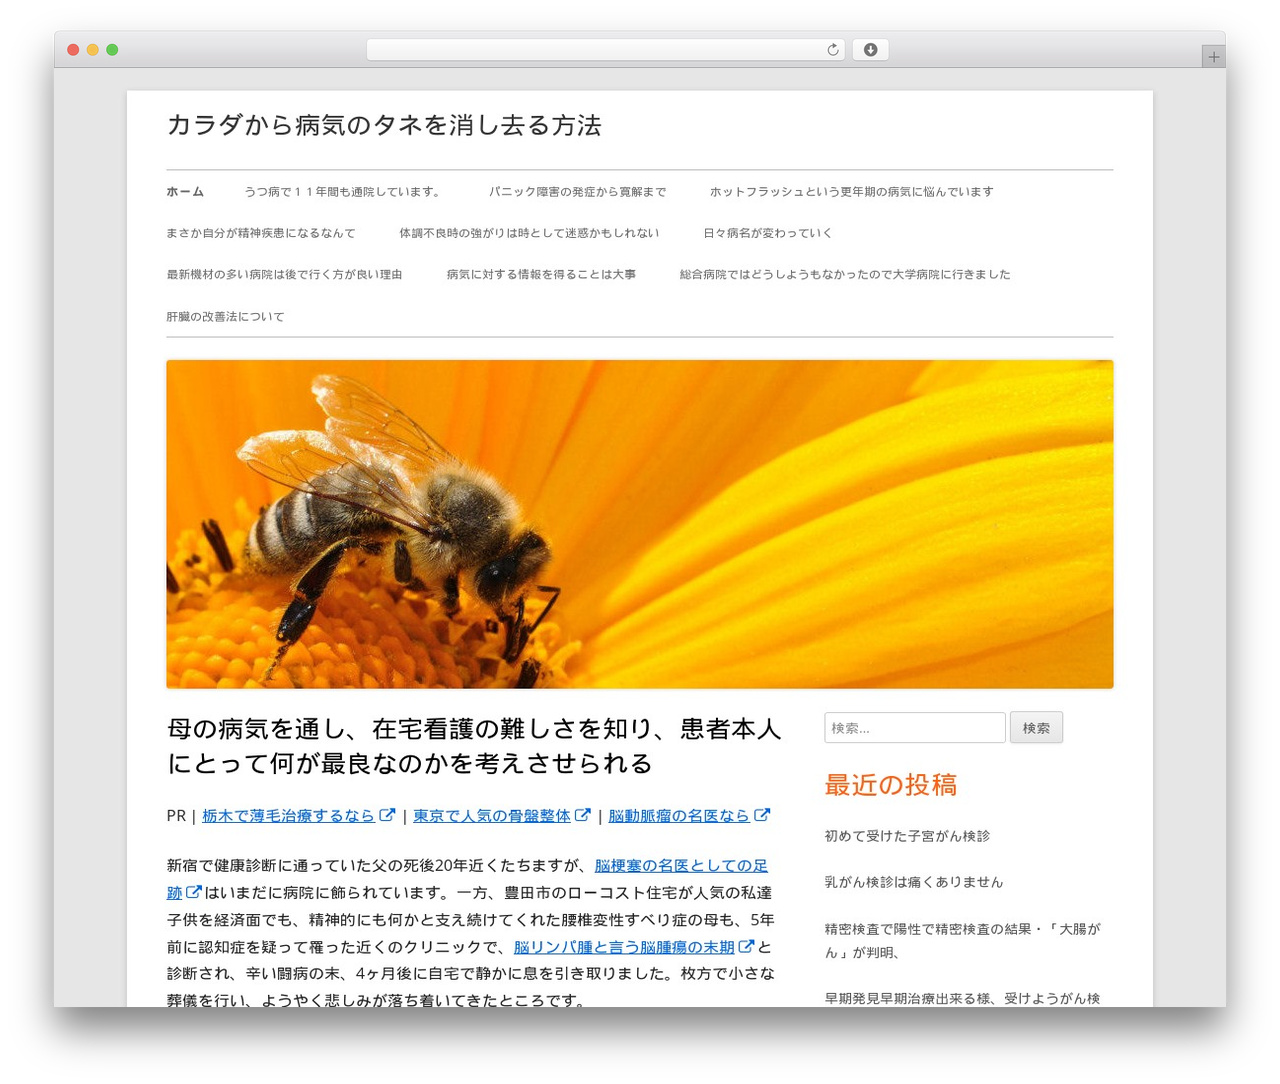
Task: Click external link icon after 東京で人気の骨盤整体
Action: [582, 815]
